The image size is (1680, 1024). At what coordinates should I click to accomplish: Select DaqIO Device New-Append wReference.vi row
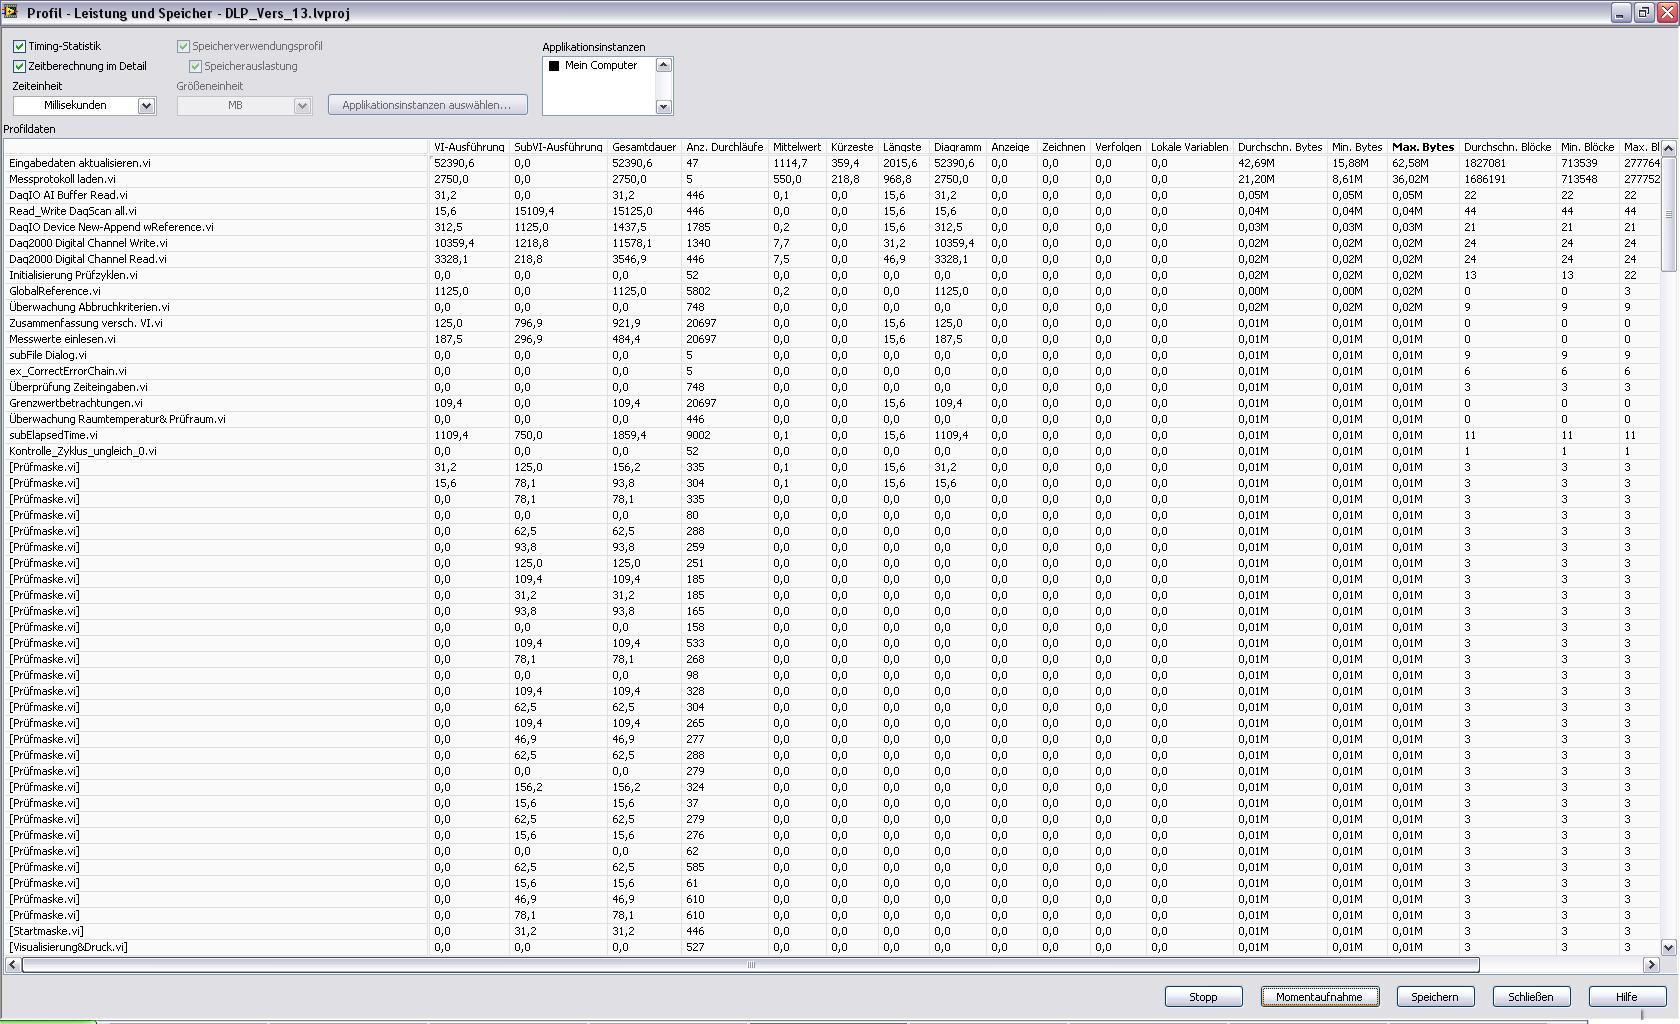click(x=831, y=227)
